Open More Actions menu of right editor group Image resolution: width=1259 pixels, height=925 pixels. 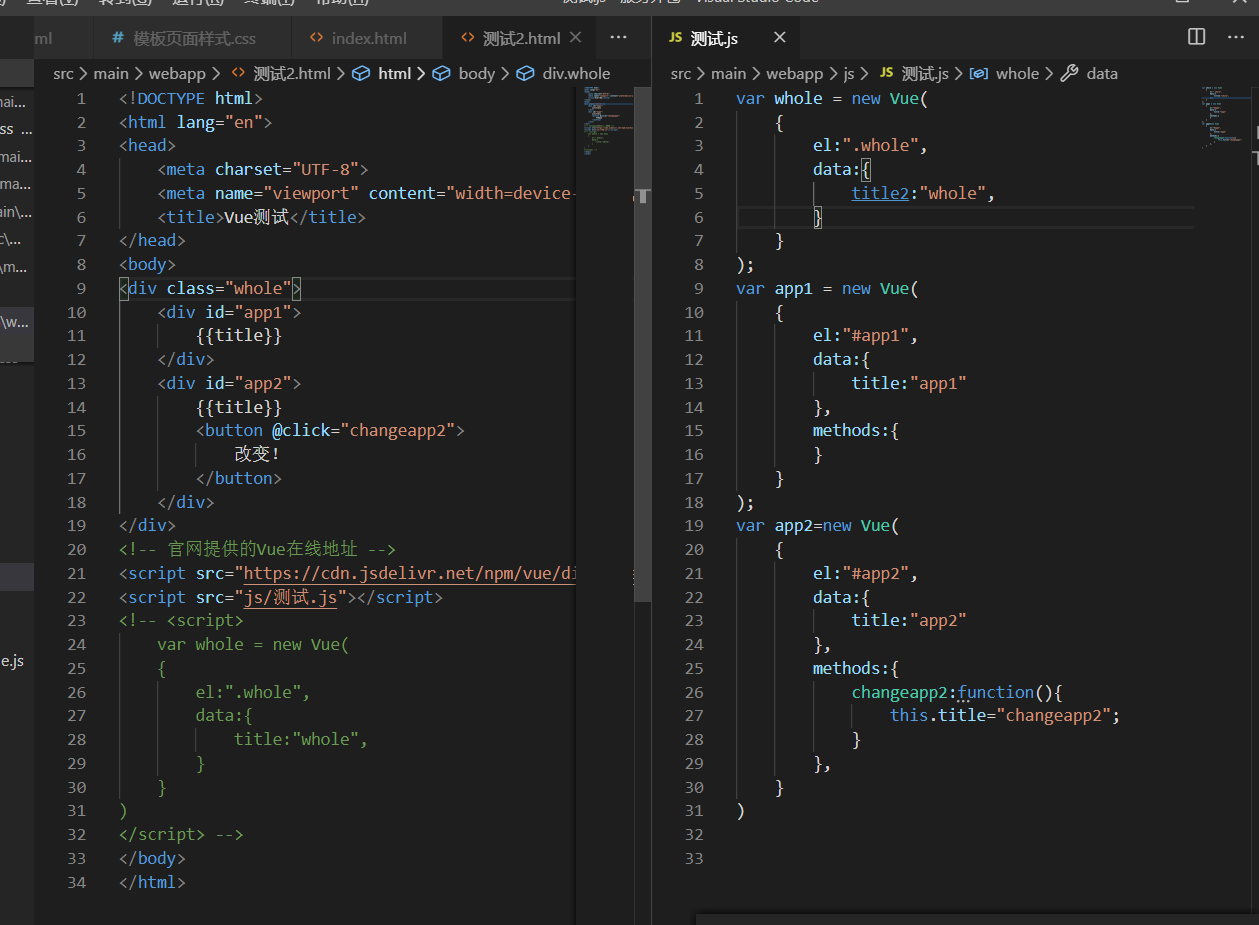tap(1235, 37)
